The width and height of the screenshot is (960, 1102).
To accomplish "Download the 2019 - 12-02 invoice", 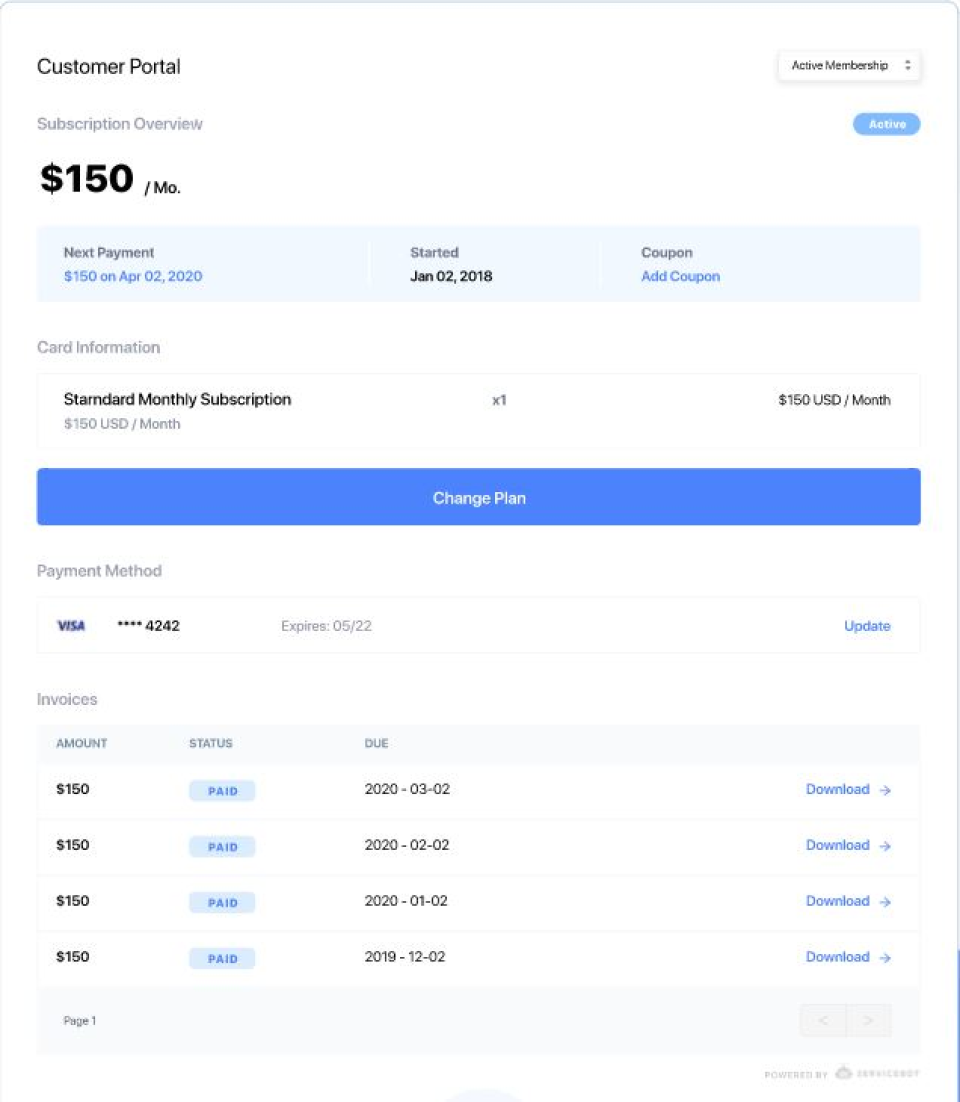I will point(838,958).
